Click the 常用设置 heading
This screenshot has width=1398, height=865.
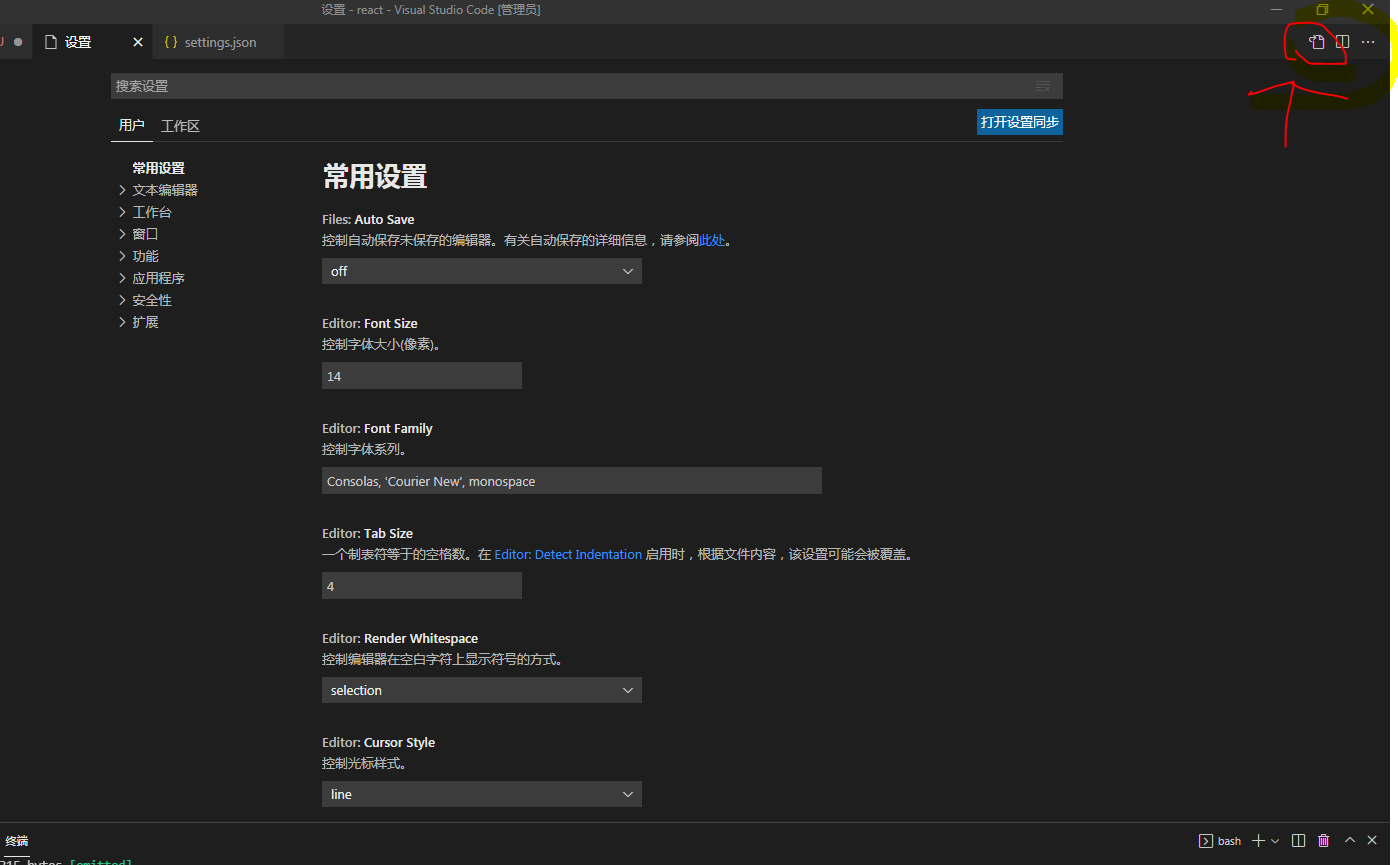click(375, 177)
